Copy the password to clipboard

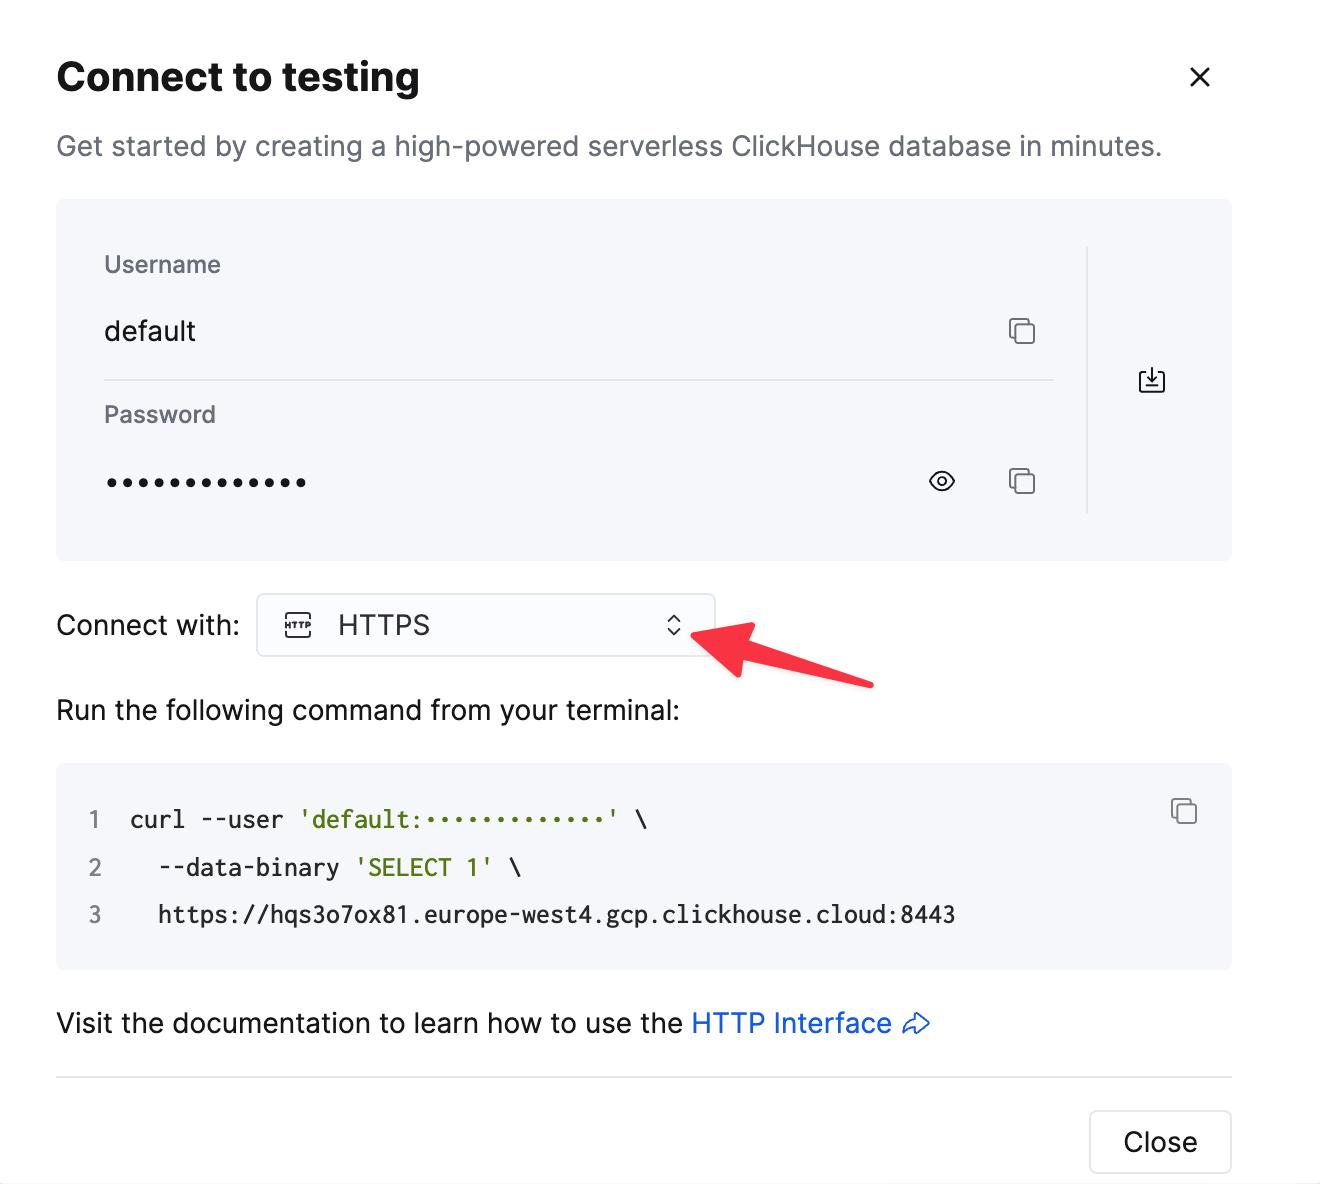(x=1022, y=481)
